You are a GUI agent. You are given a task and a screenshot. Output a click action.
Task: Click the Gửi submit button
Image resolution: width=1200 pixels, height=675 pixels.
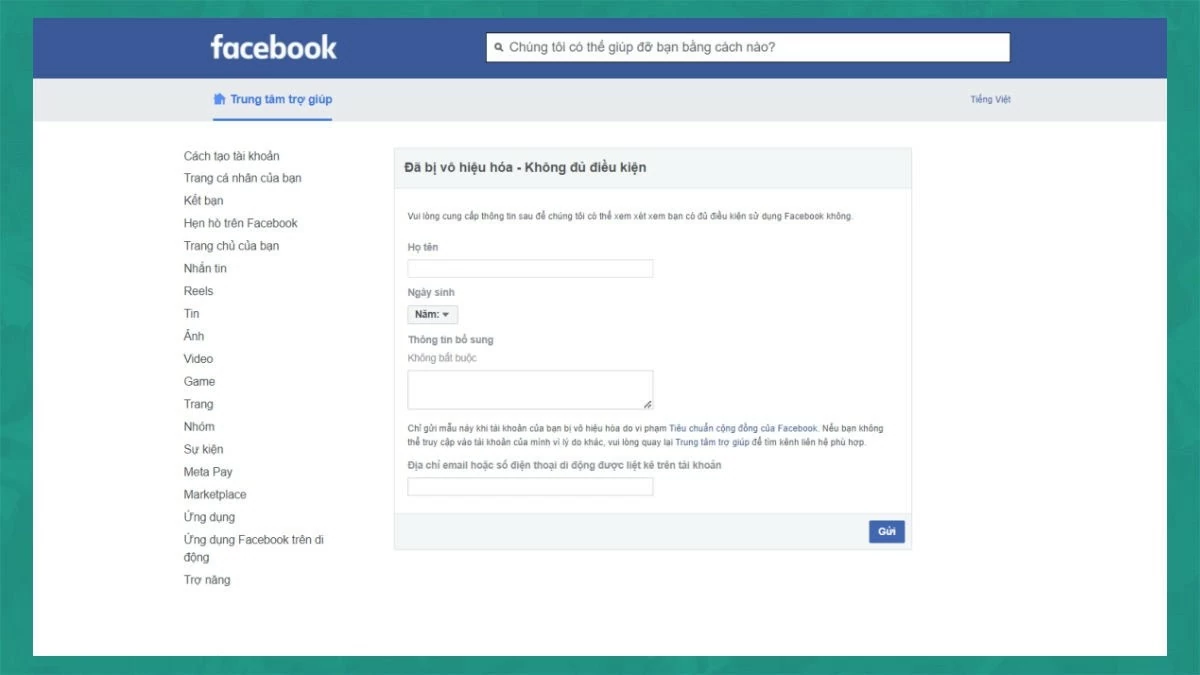pyautogui.click(x=885, y=531)
